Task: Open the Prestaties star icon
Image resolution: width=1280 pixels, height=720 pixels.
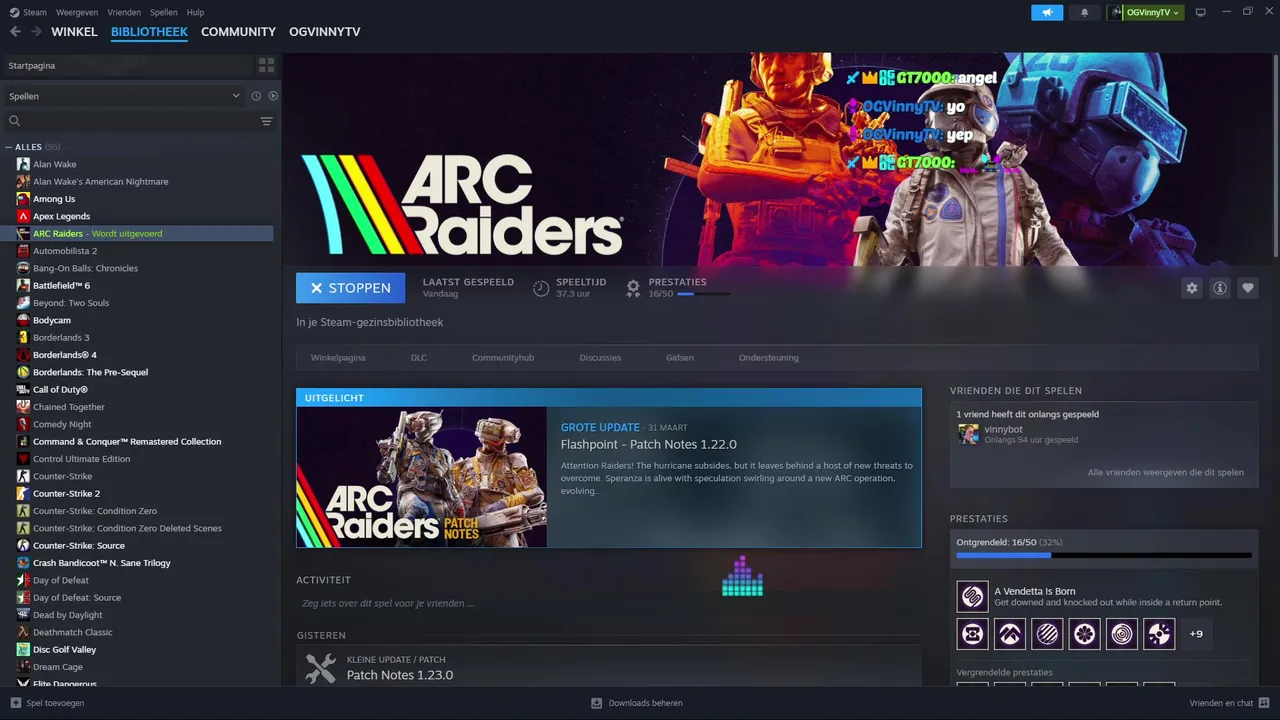Action: click(633, 288)
